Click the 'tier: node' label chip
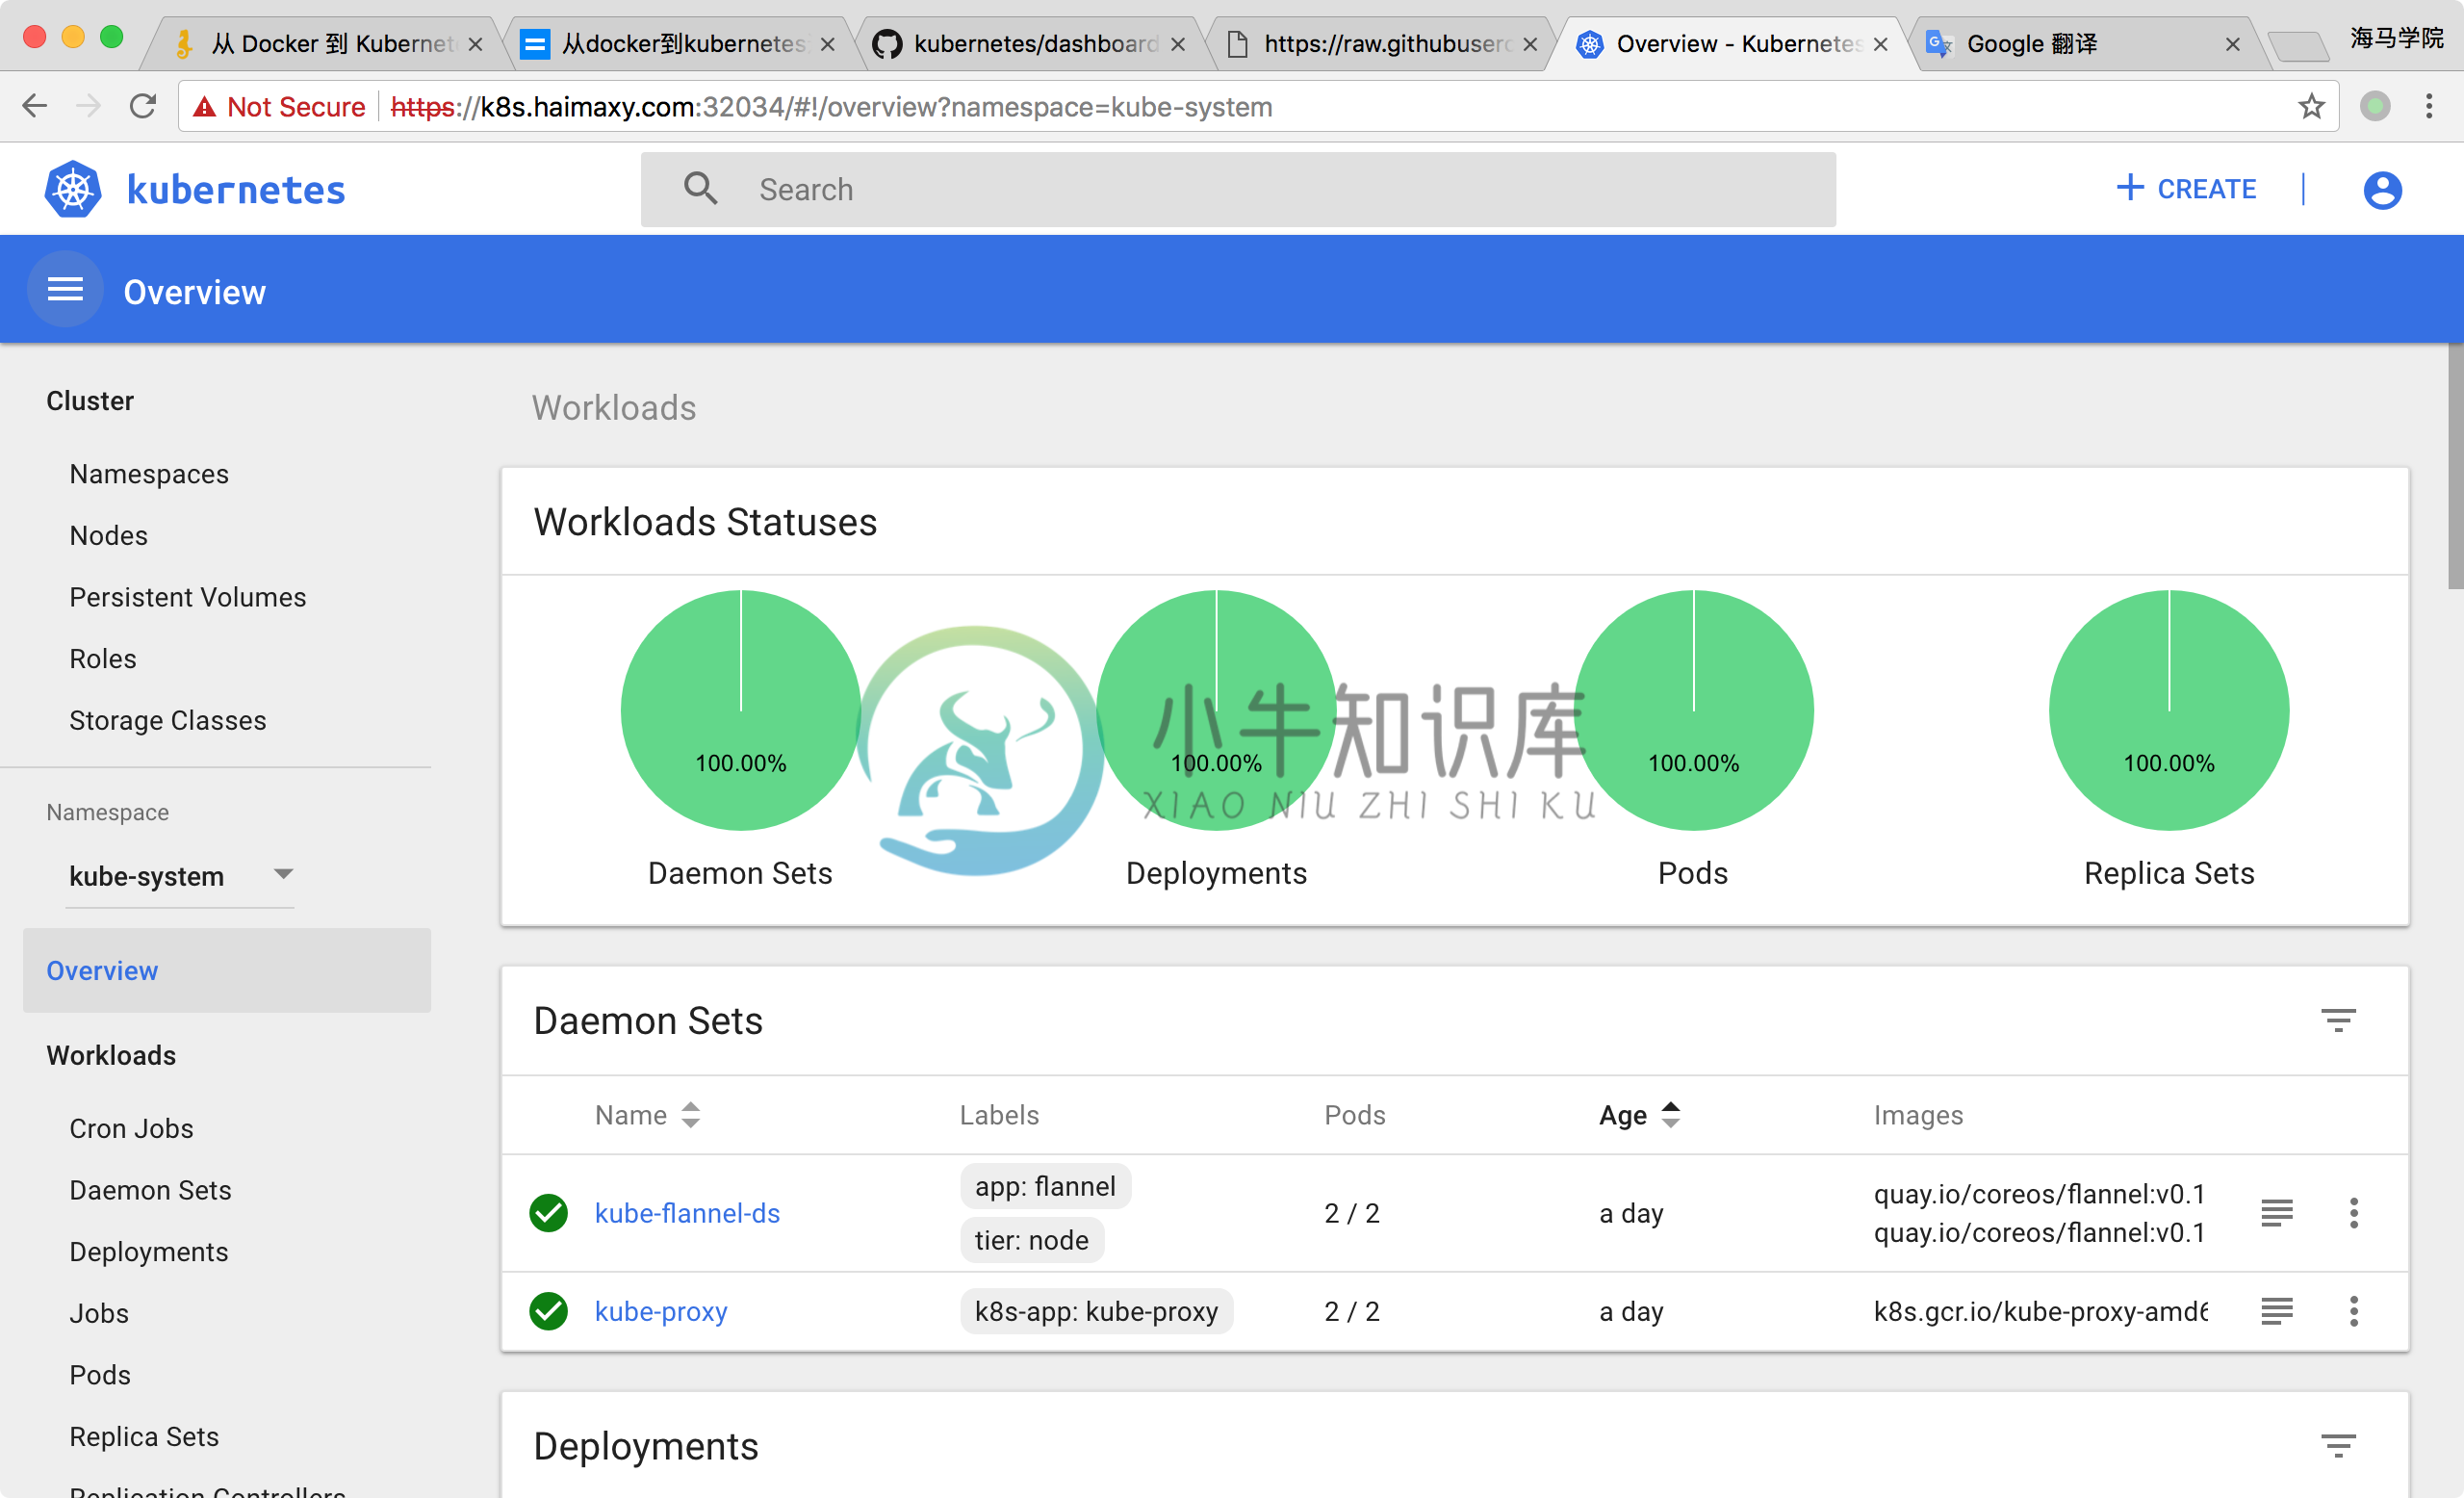2464x1498 pixels. point(1031,1240)
